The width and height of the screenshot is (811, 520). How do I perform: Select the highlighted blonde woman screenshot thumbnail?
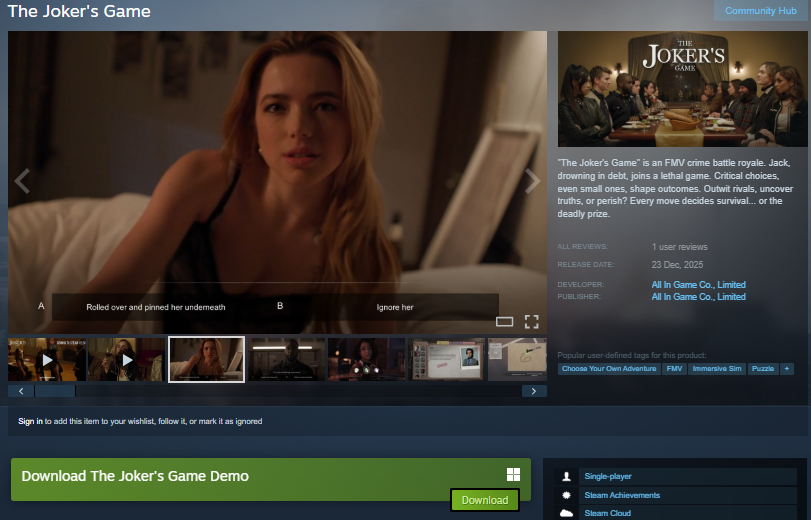coord(206,360)
